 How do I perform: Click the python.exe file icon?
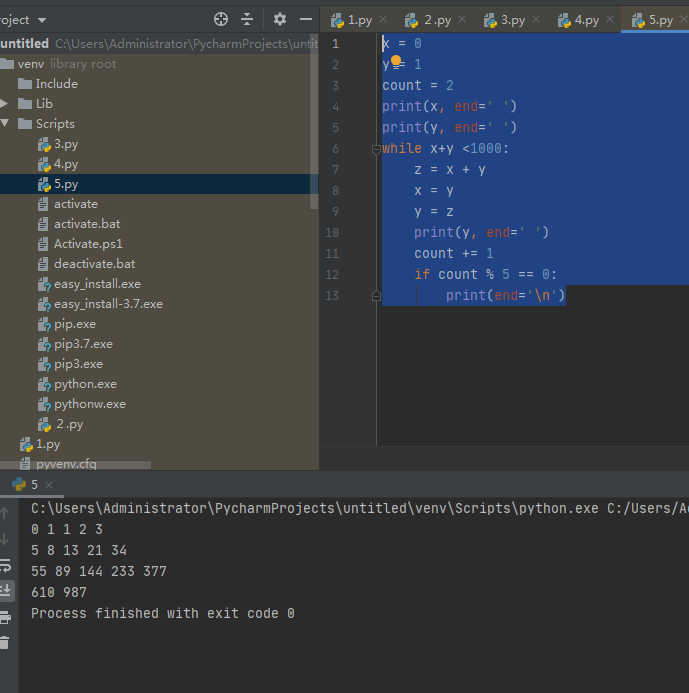click(44, 385)
